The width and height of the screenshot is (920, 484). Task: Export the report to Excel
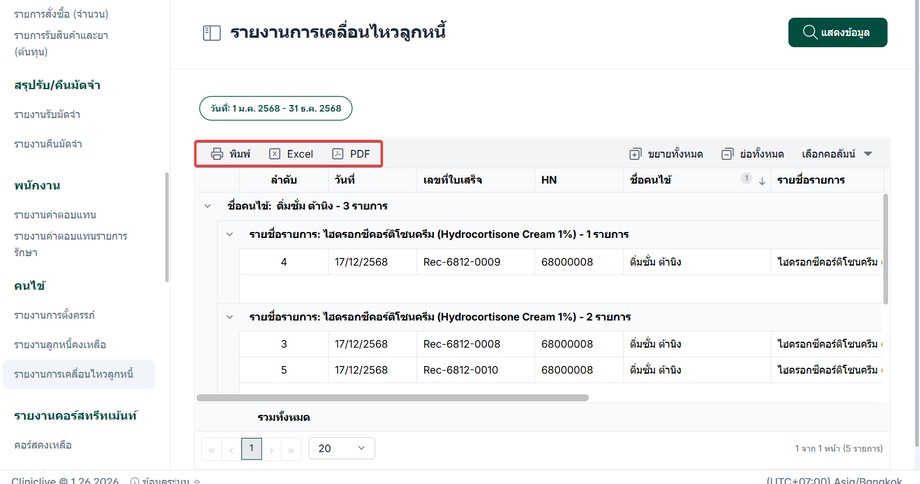click(x=291, y=154)
